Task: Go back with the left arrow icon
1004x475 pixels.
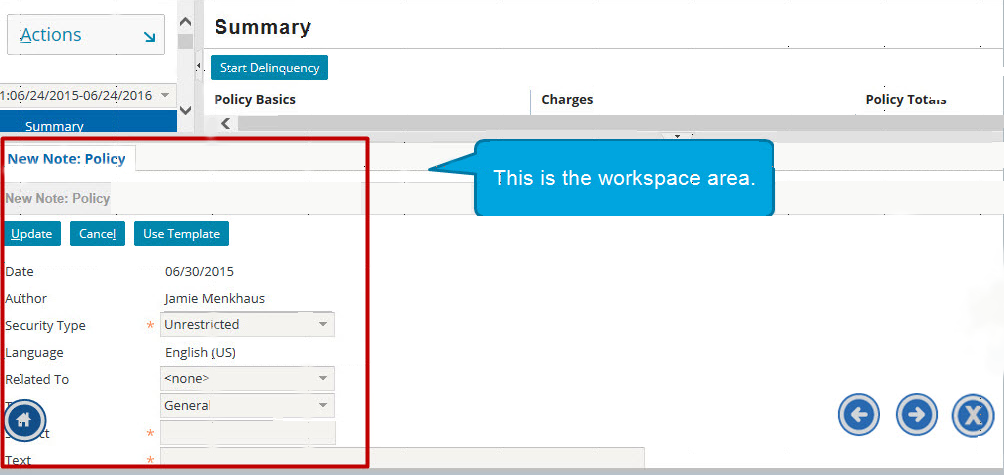Action: (859, 414)
